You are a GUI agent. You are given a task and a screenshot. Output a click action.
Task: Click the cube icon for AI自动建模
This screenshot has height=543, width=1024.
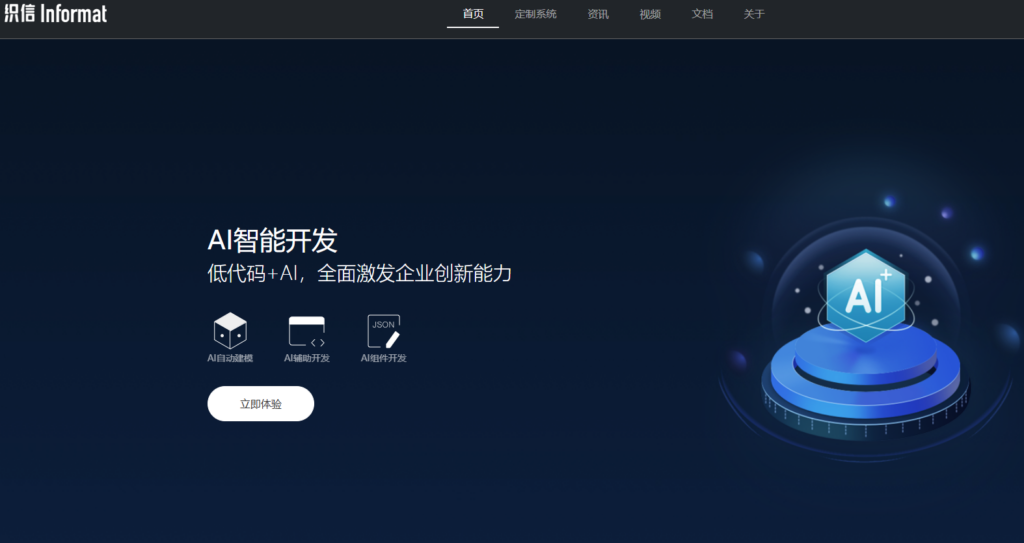point(230,330)
